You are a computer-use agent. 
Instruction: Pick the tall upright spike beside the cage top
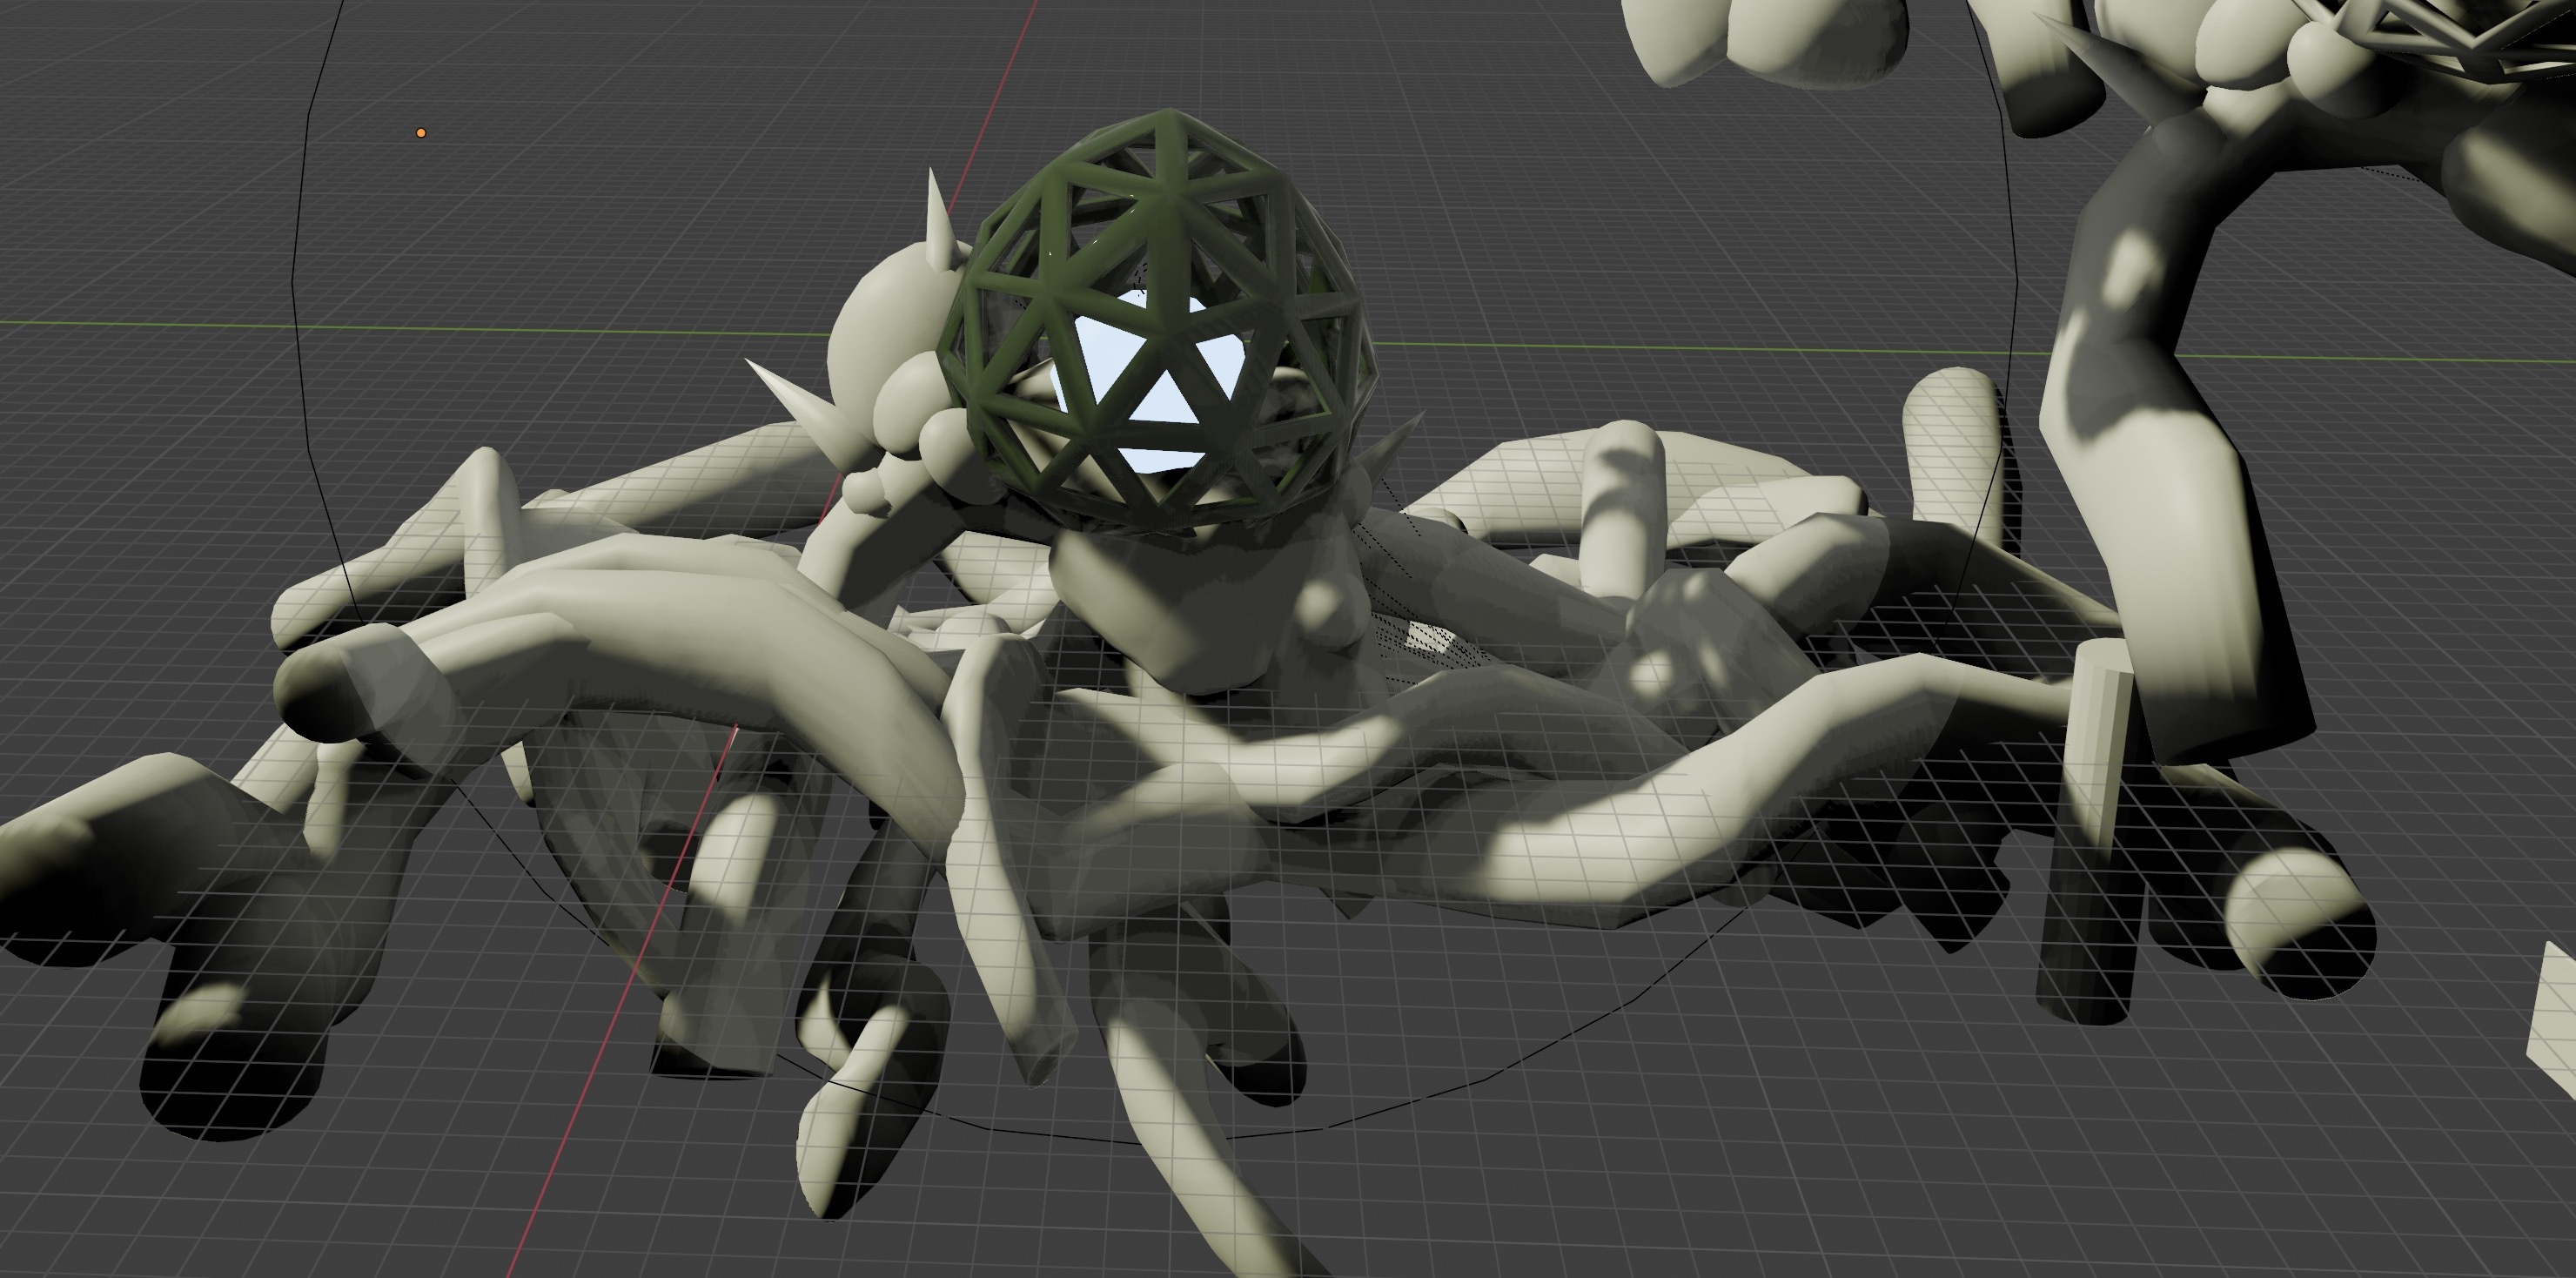[939, 219]
